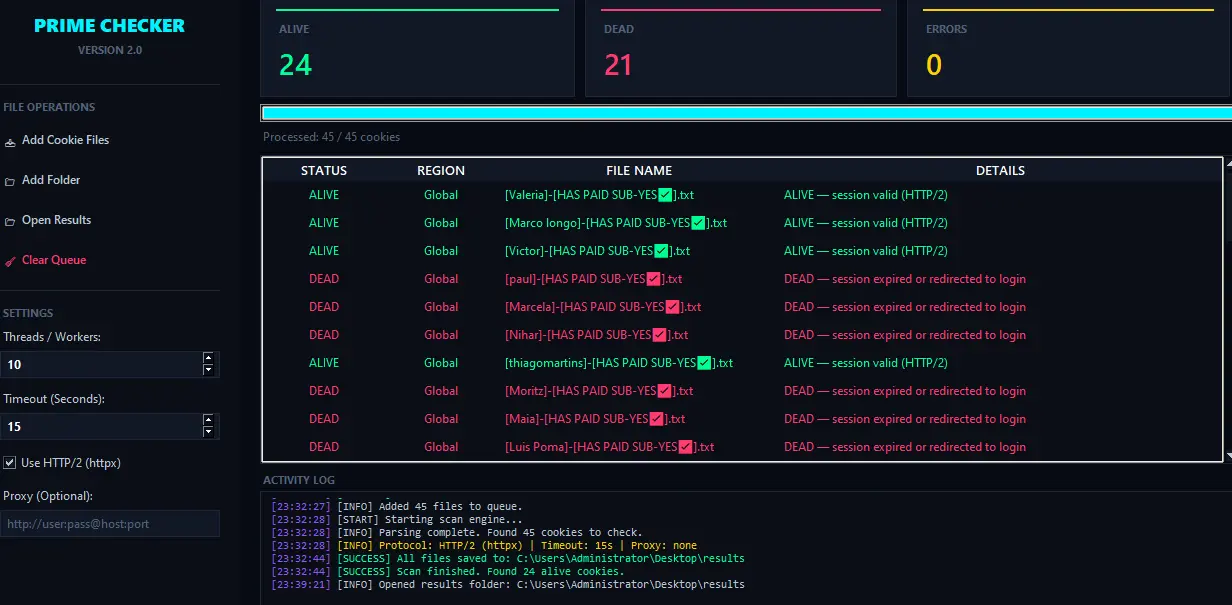
Task: Click results table scrollbar up arrow
Action: 1228,164
